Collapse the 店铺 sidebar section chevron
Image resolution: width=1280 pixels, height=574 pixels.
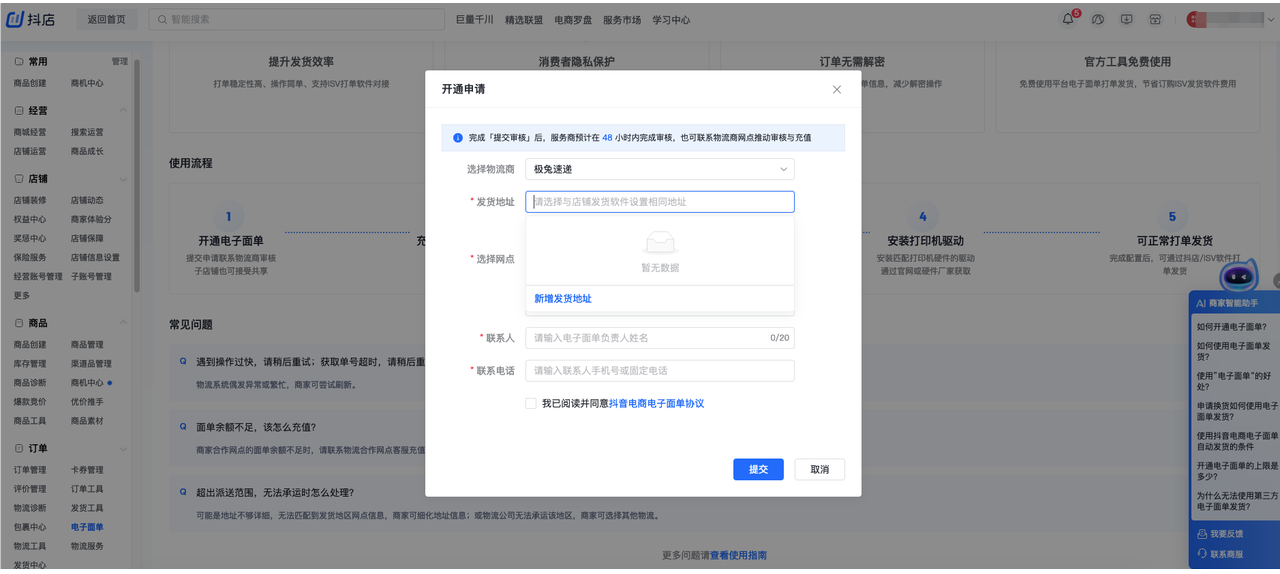coord(123,179)
